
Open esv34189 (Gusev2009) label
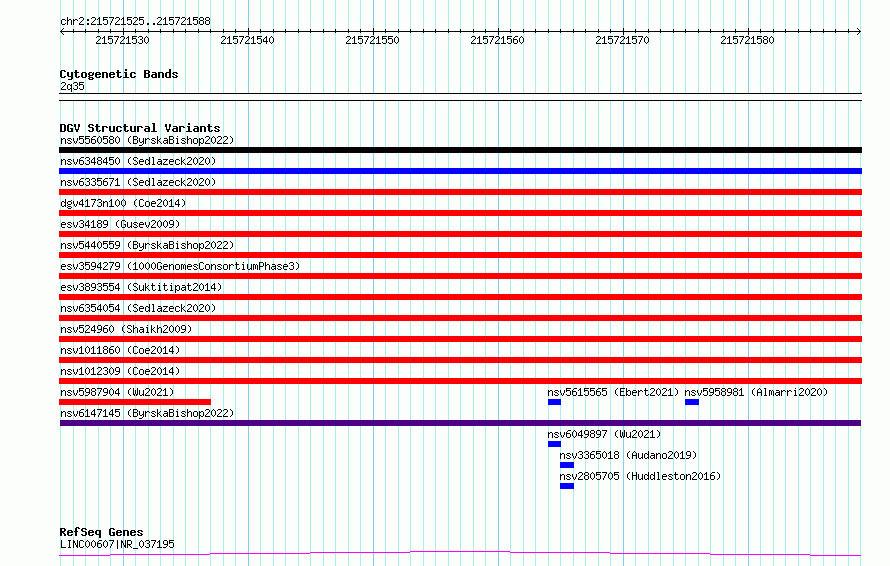click(x=120, y=224)
